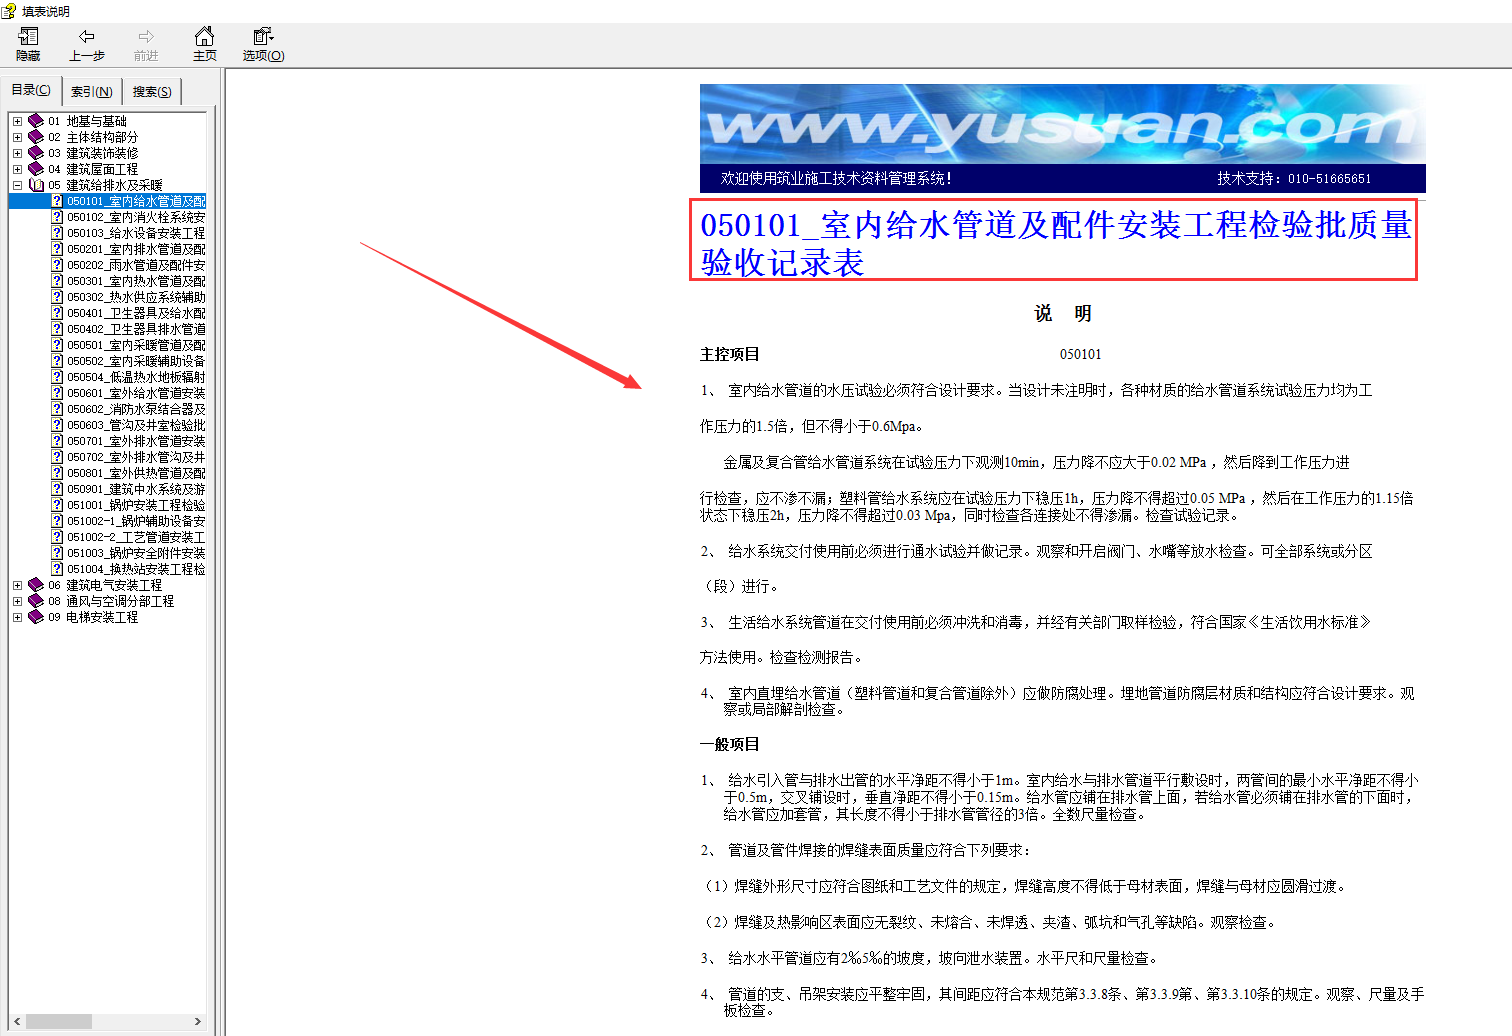Expand the 01 地基与基础 node
The height and width of the screenshot is (1036, 1512).
click(17, 121)
